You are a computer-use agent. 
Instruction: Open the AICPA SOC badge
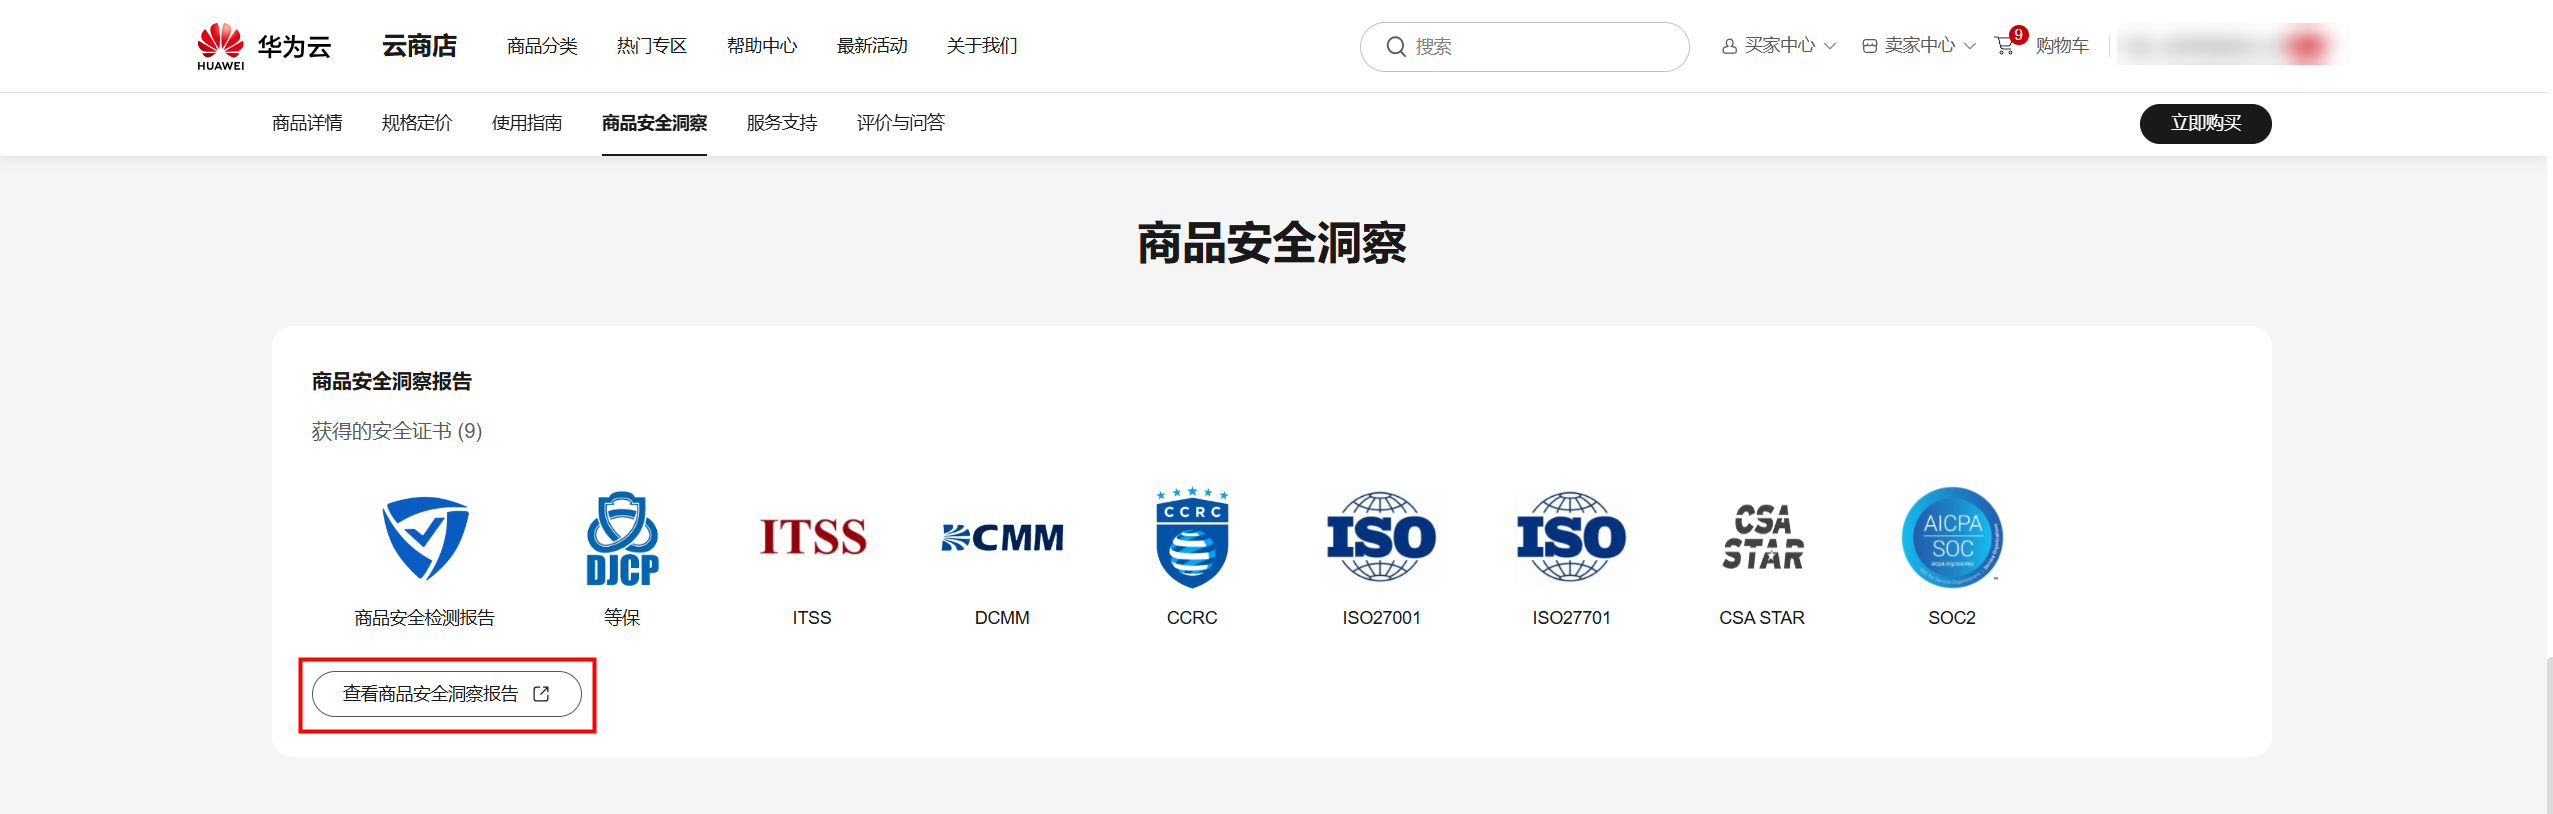coord(1952,538)
